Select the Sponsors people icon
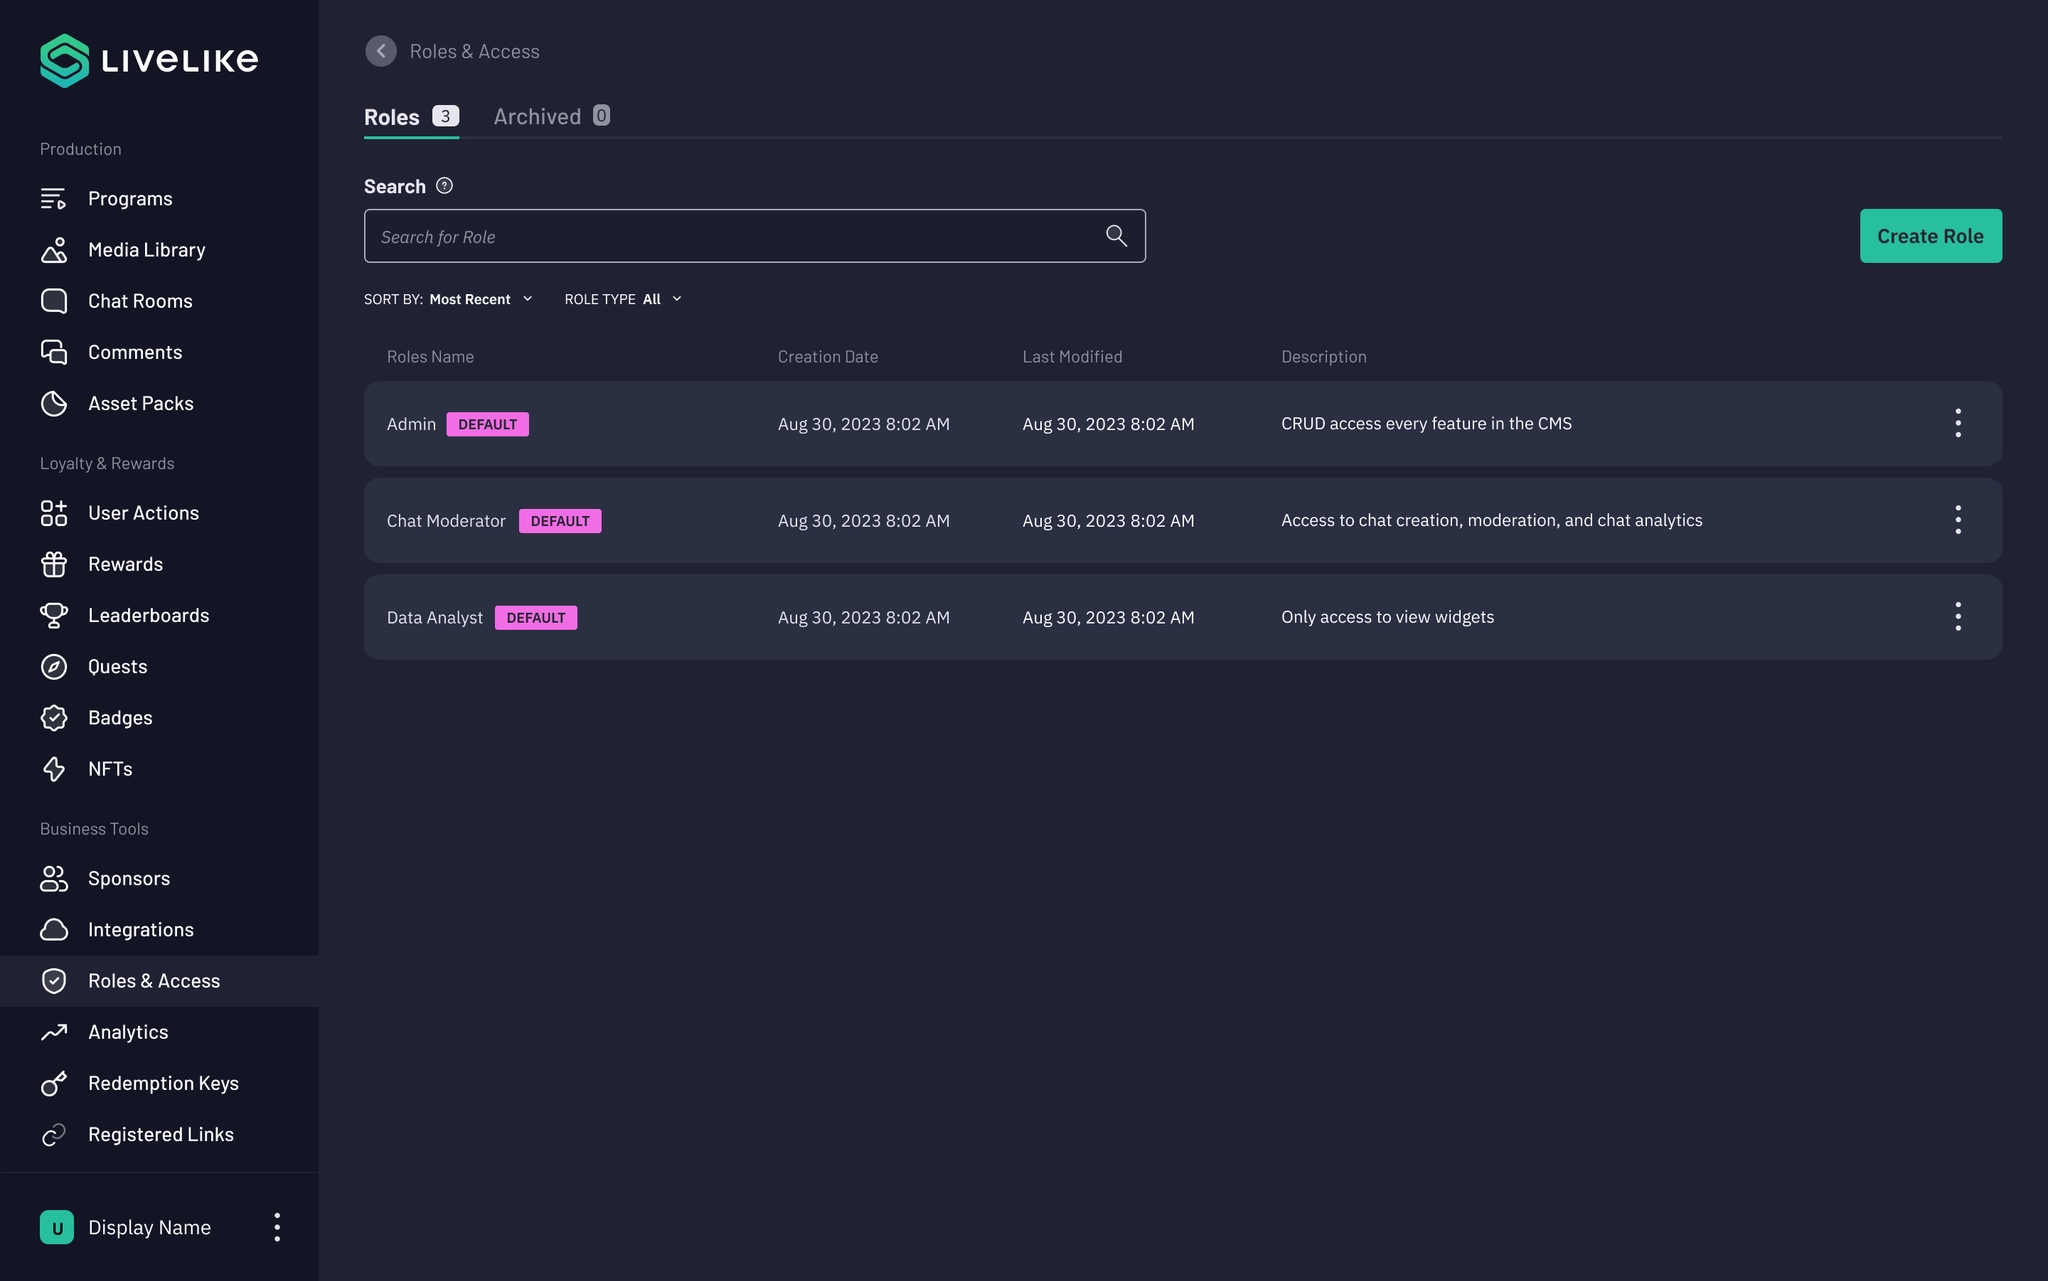 pyautogui.click(x=54, y=879)
